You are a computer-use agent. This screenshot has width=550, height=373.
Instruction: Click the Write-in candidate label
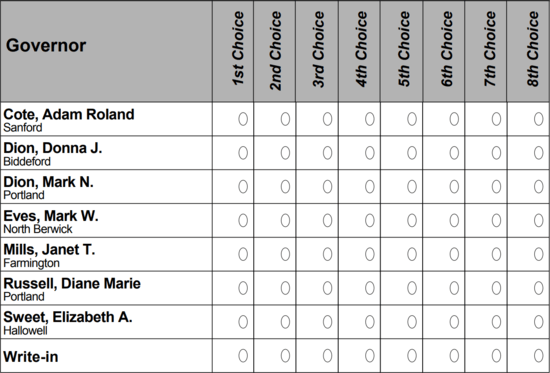31,357
